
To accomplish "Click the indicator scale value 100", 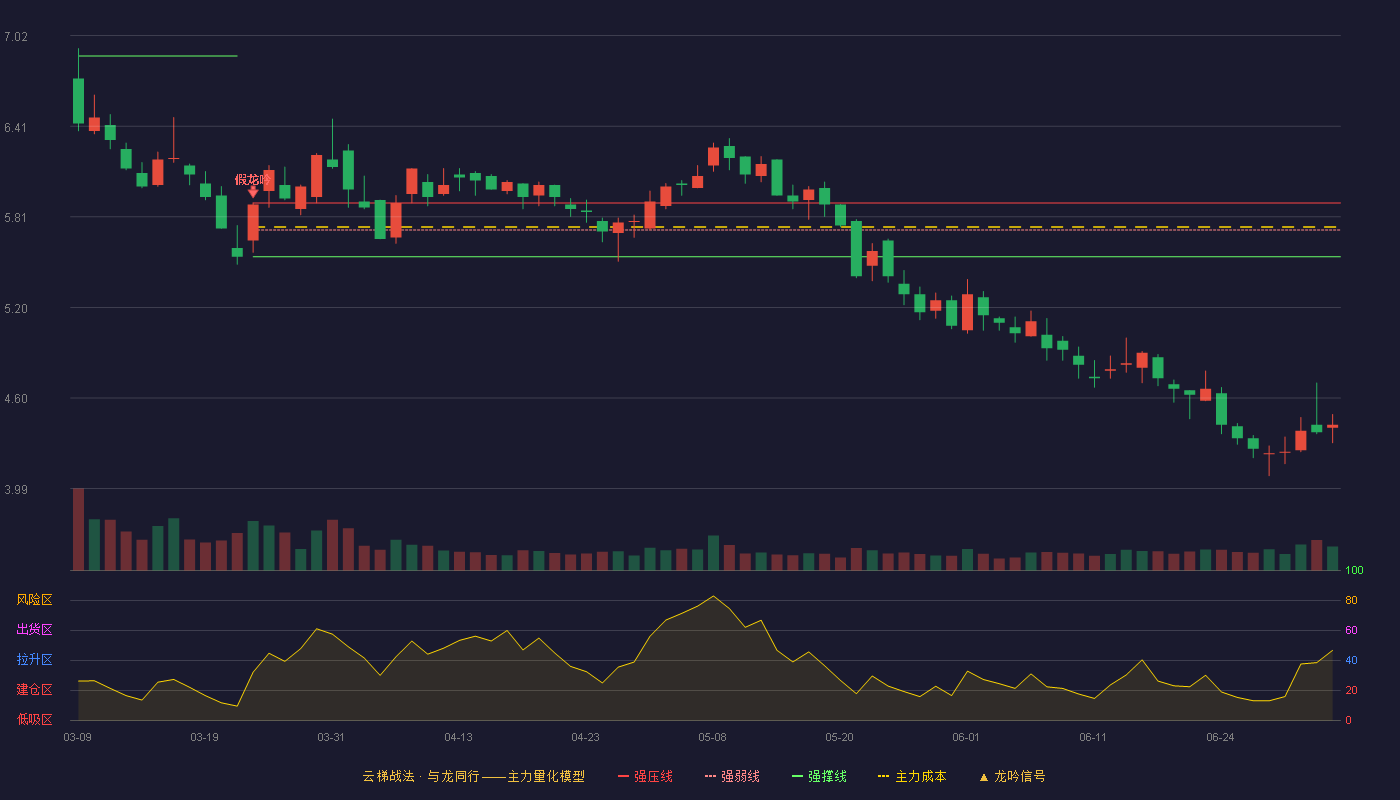I will [1354, 571].
